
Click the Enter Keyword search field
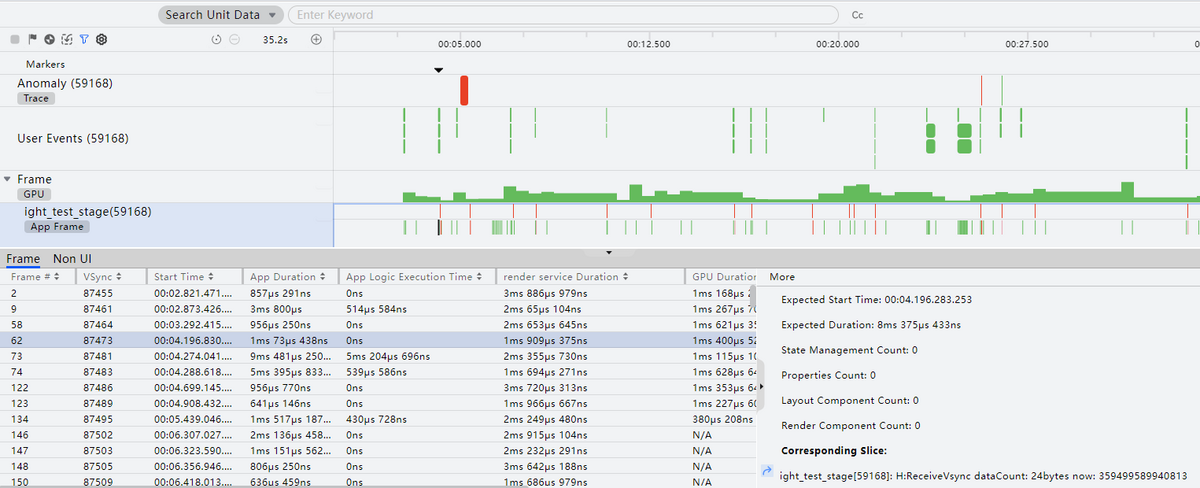click(562, 15)
